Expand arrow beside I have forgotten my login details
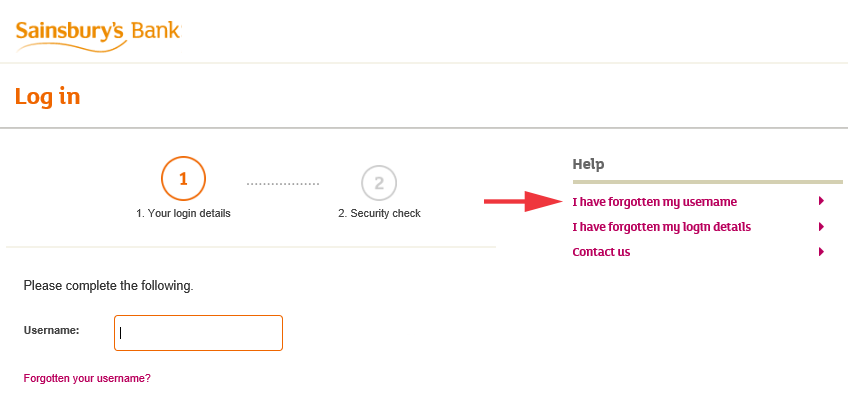The height and width of the screenshot is (394, 848). (822, 226)
